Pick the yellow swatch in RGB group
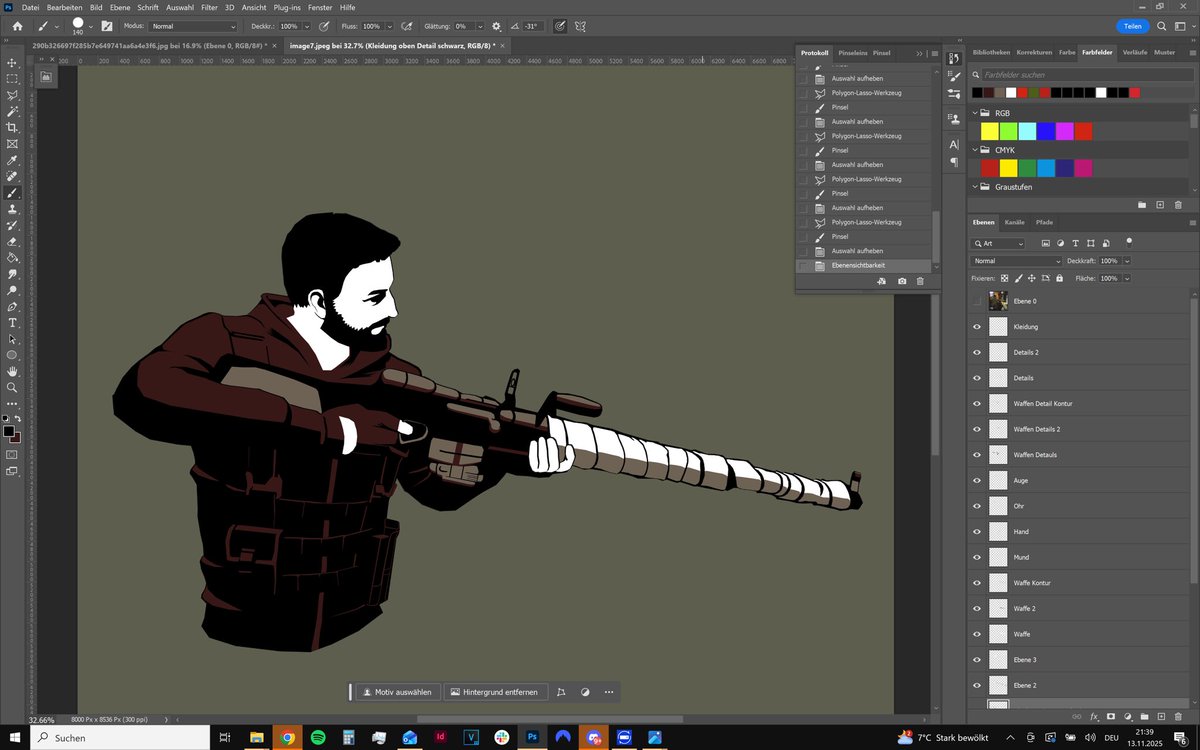Viewport: 1200px width, 750px height. click(989, 131)
